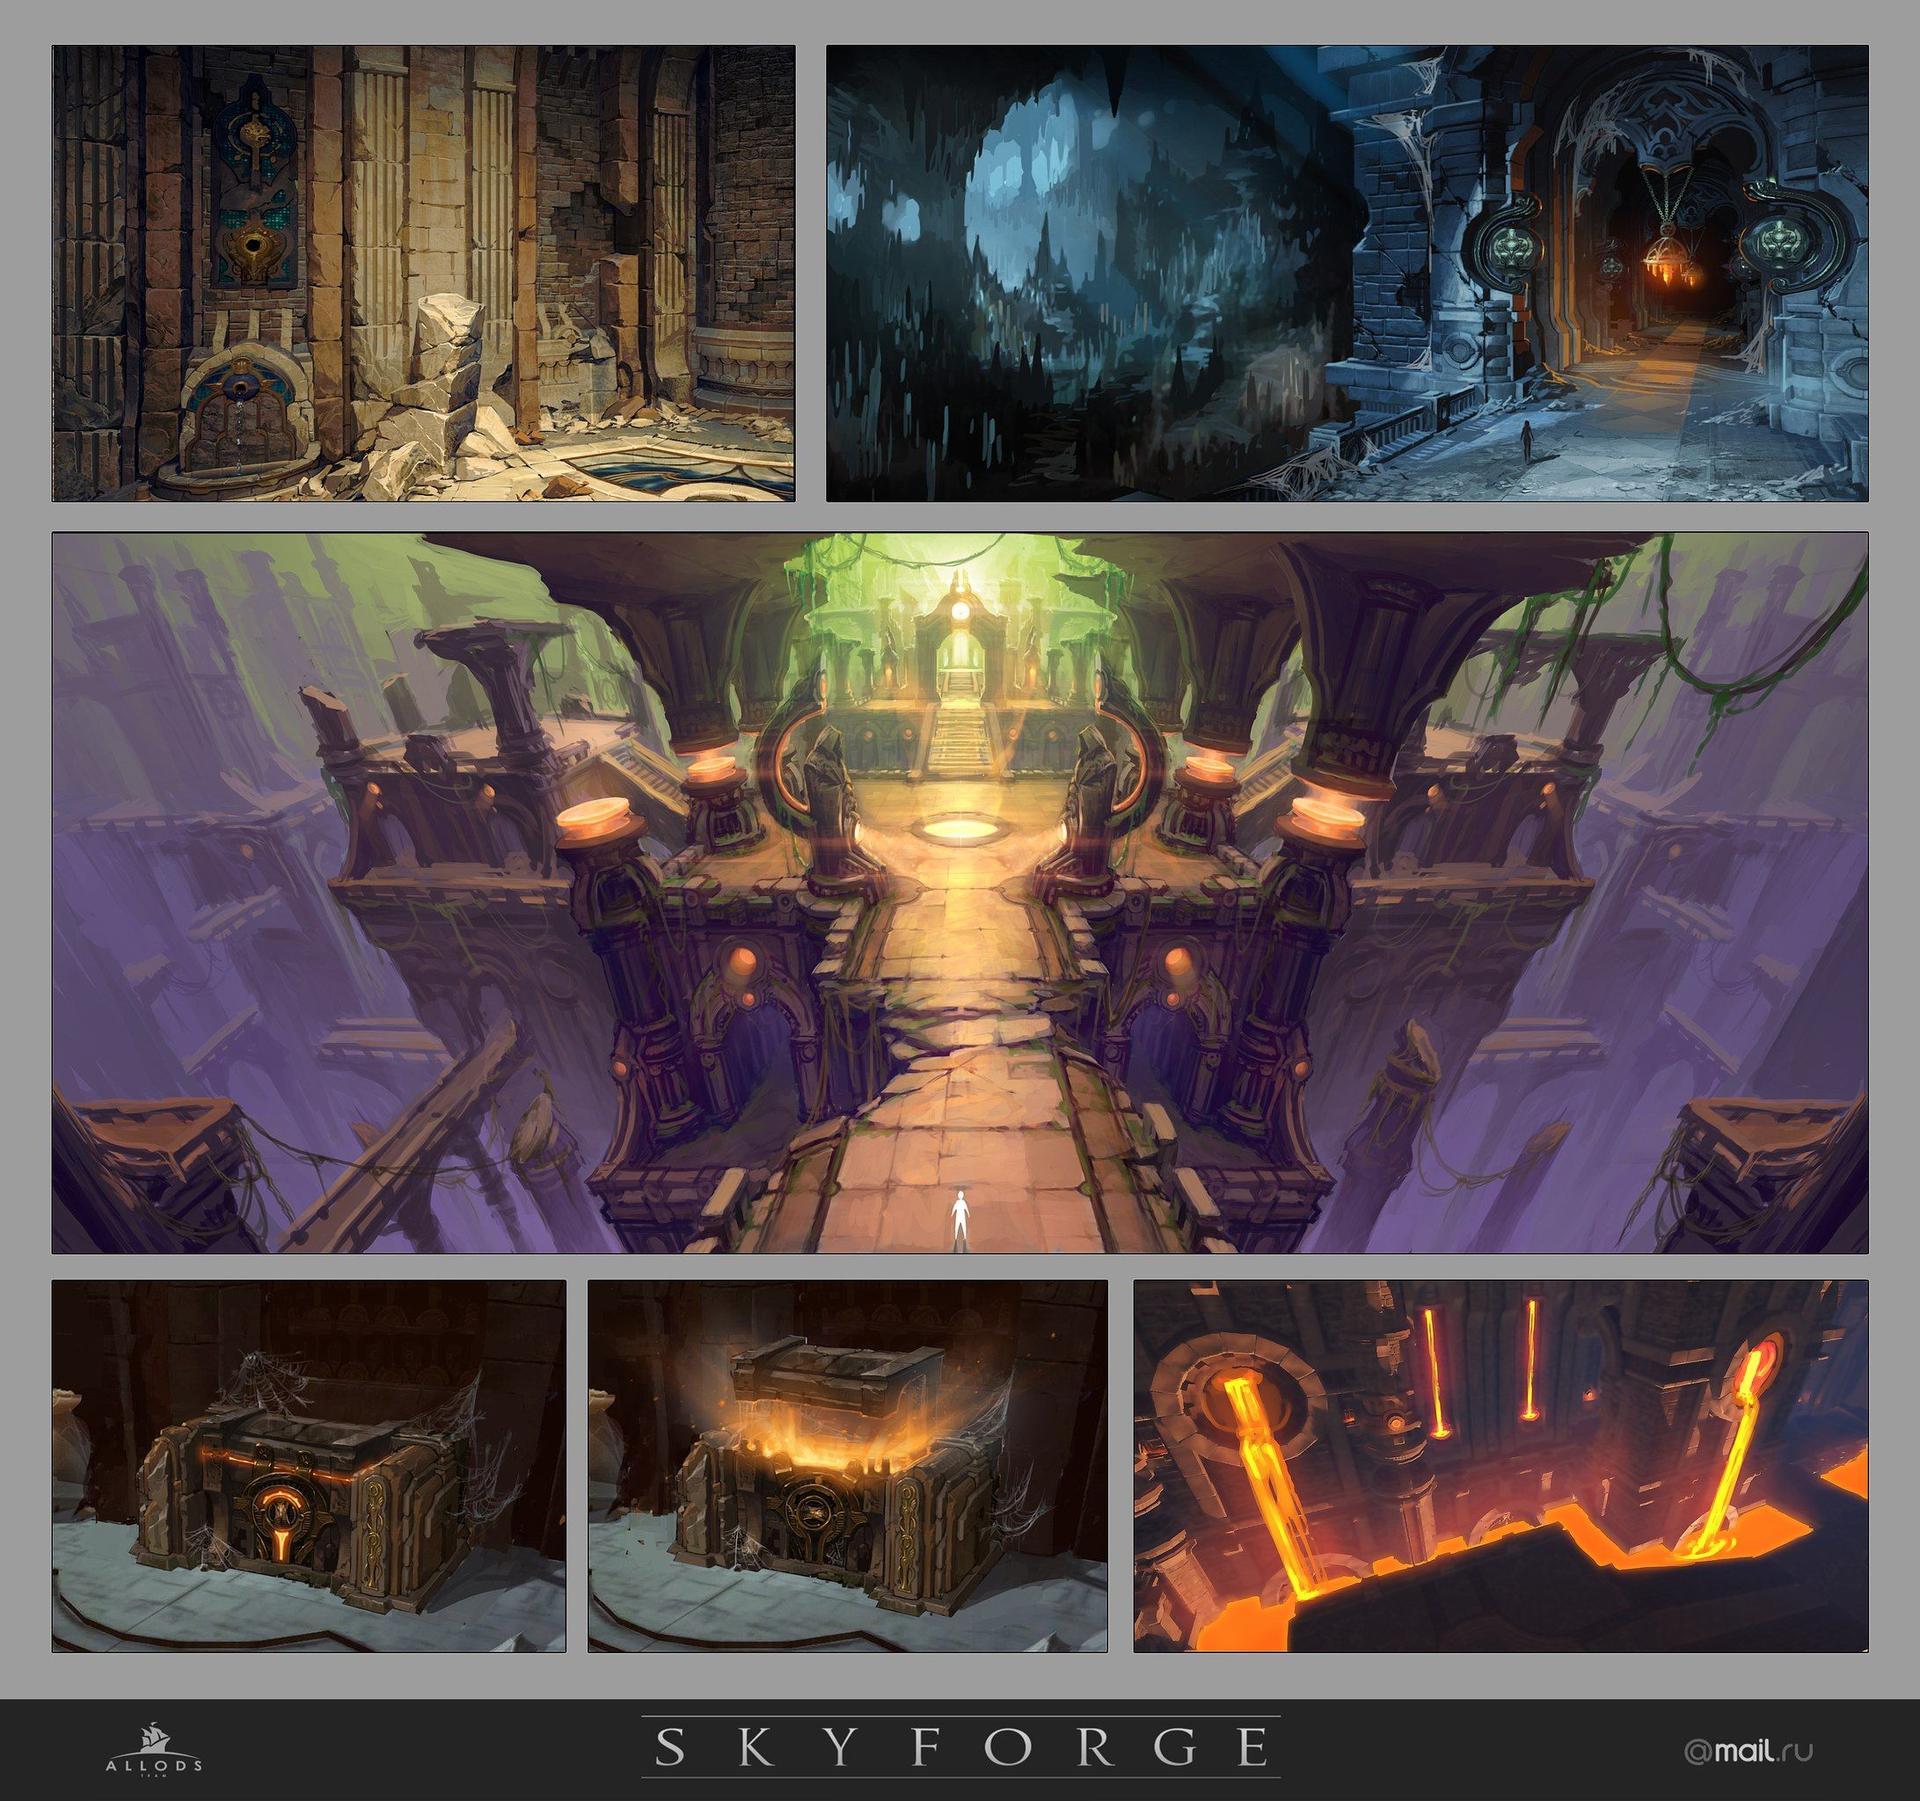The image size is (1920, 1801).
Task: Click the Skyforge title logo
Action: [x=960, y=1746]
